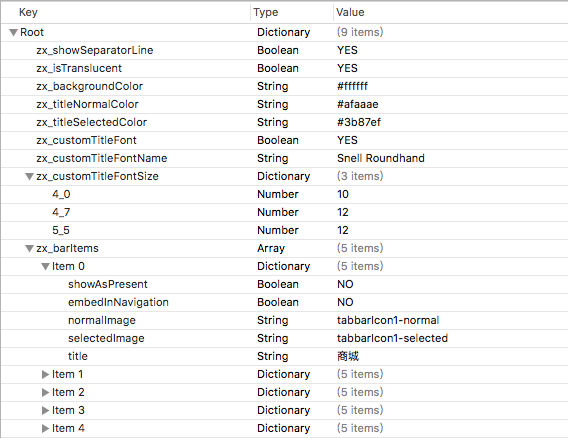Select the zx_isTranslucent YES value
The height and width of the screenshot is (438, 568).
click(347, 68)
